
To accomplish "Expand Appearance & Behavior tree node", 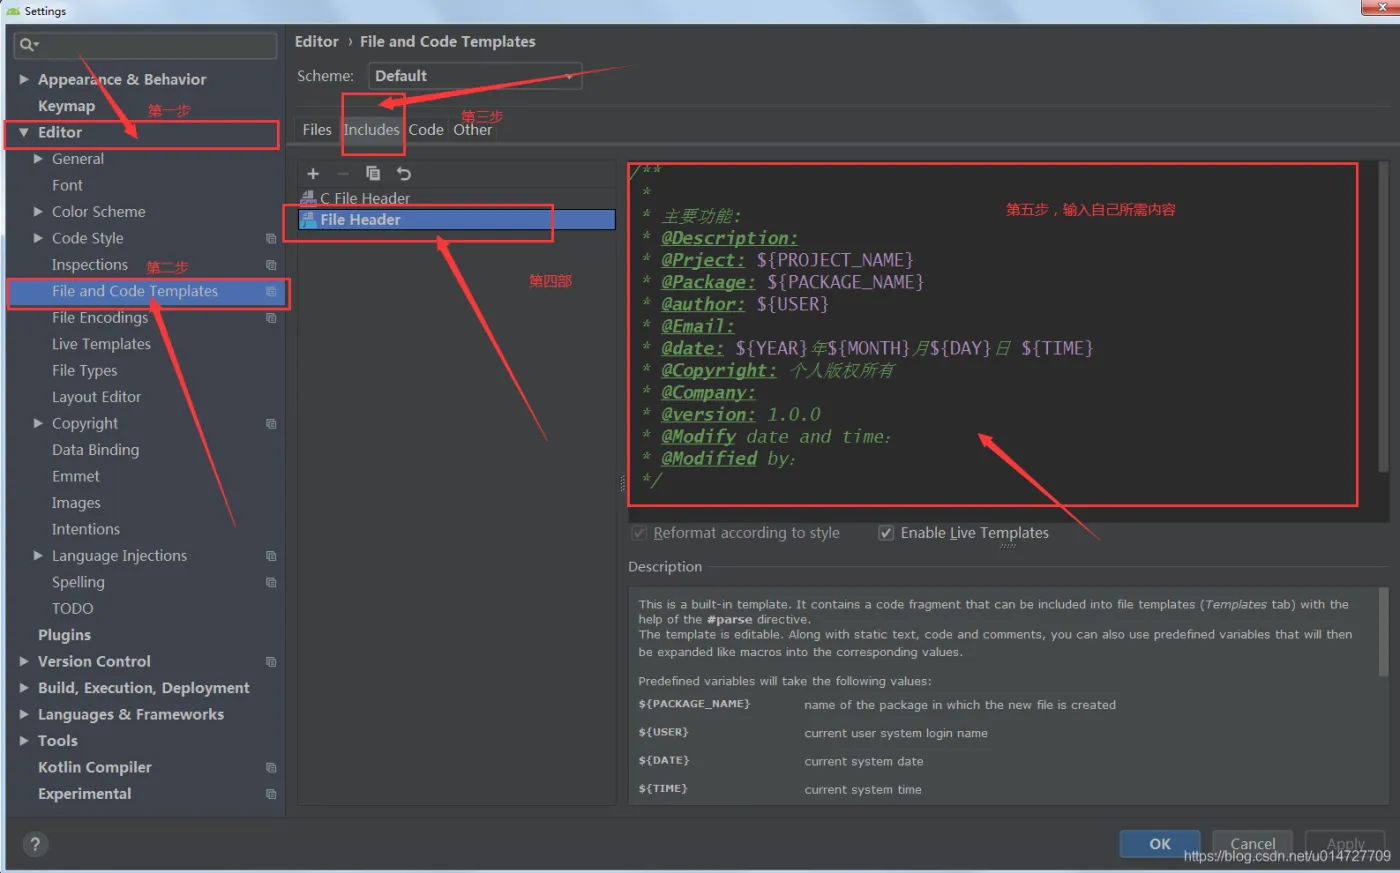I will (x=24, y=79).
